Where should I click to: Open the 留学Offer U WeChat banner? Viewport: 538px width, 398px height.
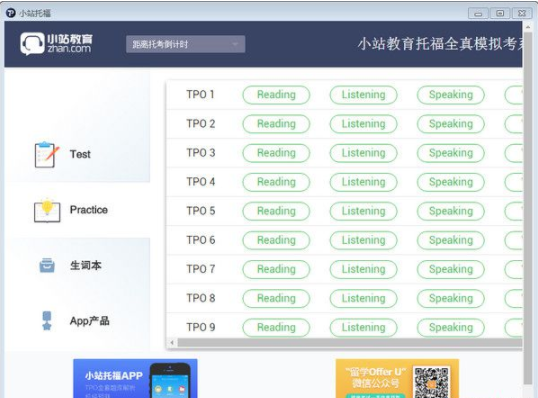point(397,378)
